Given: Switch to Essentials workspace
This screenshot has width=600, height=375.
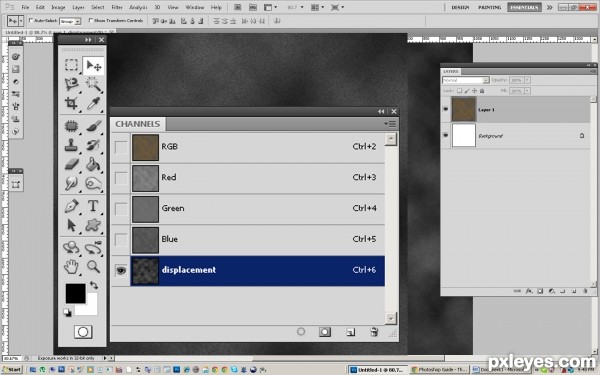Looking at the screenshot, I should point(524,7).
